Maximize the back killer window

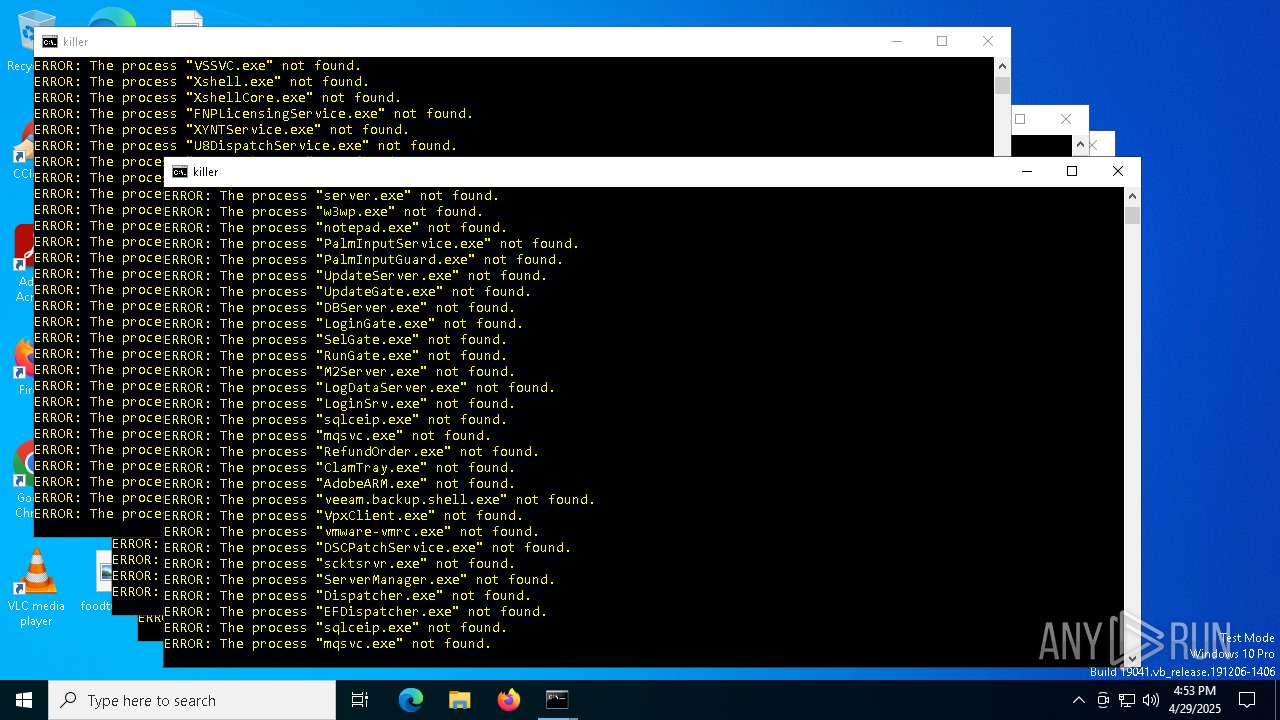(x=942, y=41)
